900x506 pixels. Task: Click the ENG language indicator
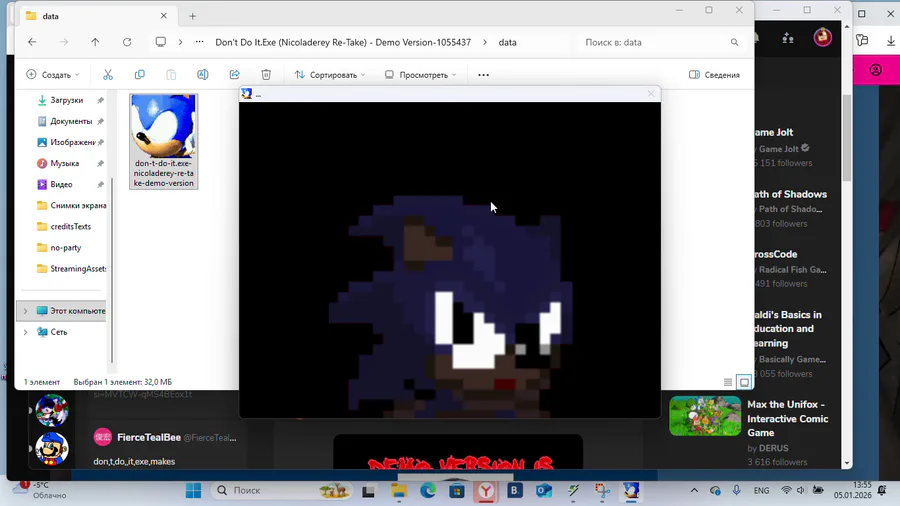click(x=761, y=491)
